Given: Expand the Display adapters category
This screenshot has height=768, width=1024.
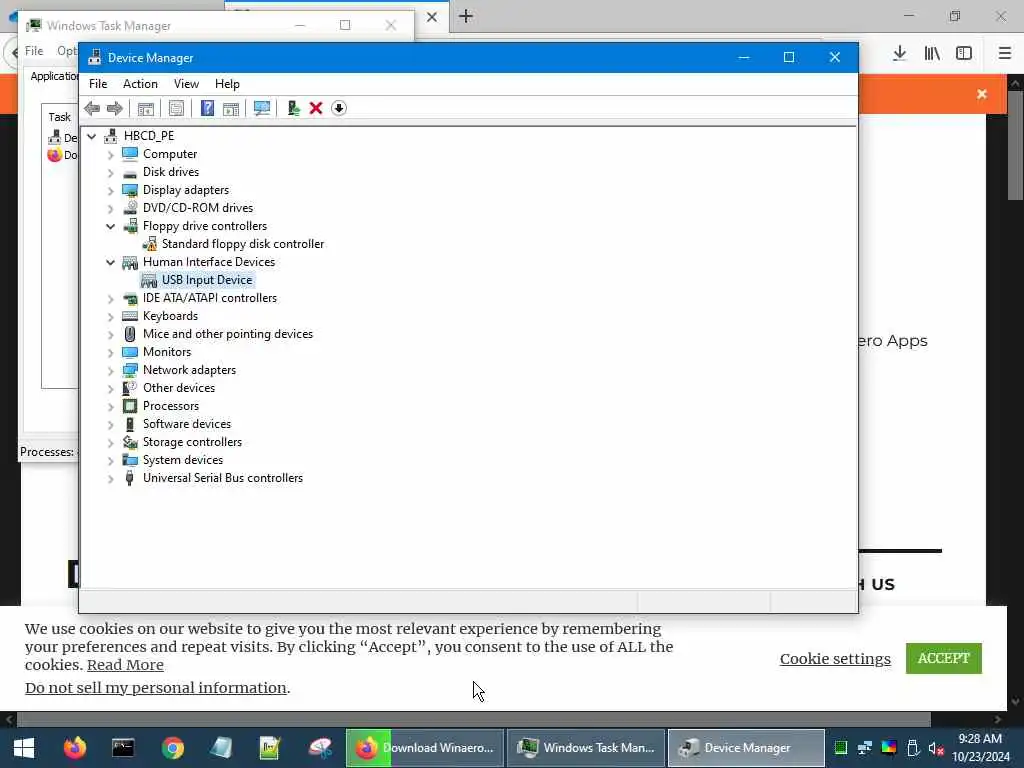Looking at the screenshot, I should click(x=110, y=191).
